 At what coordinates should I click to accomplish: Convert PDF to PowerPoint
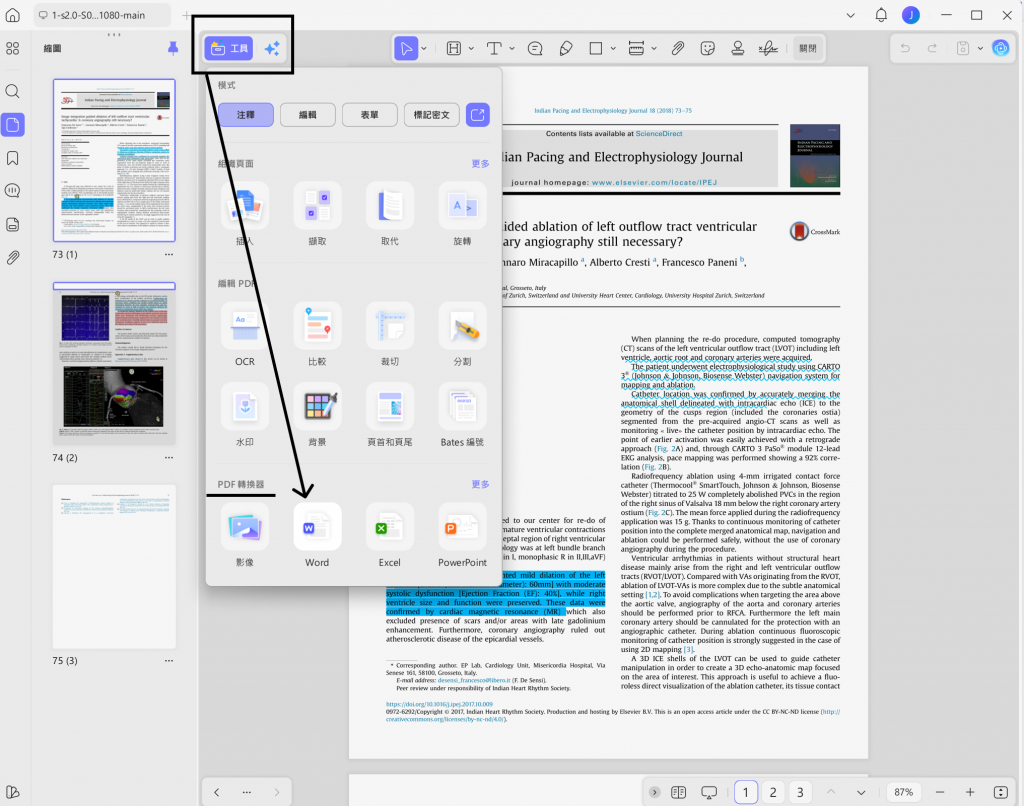[462, 536]
